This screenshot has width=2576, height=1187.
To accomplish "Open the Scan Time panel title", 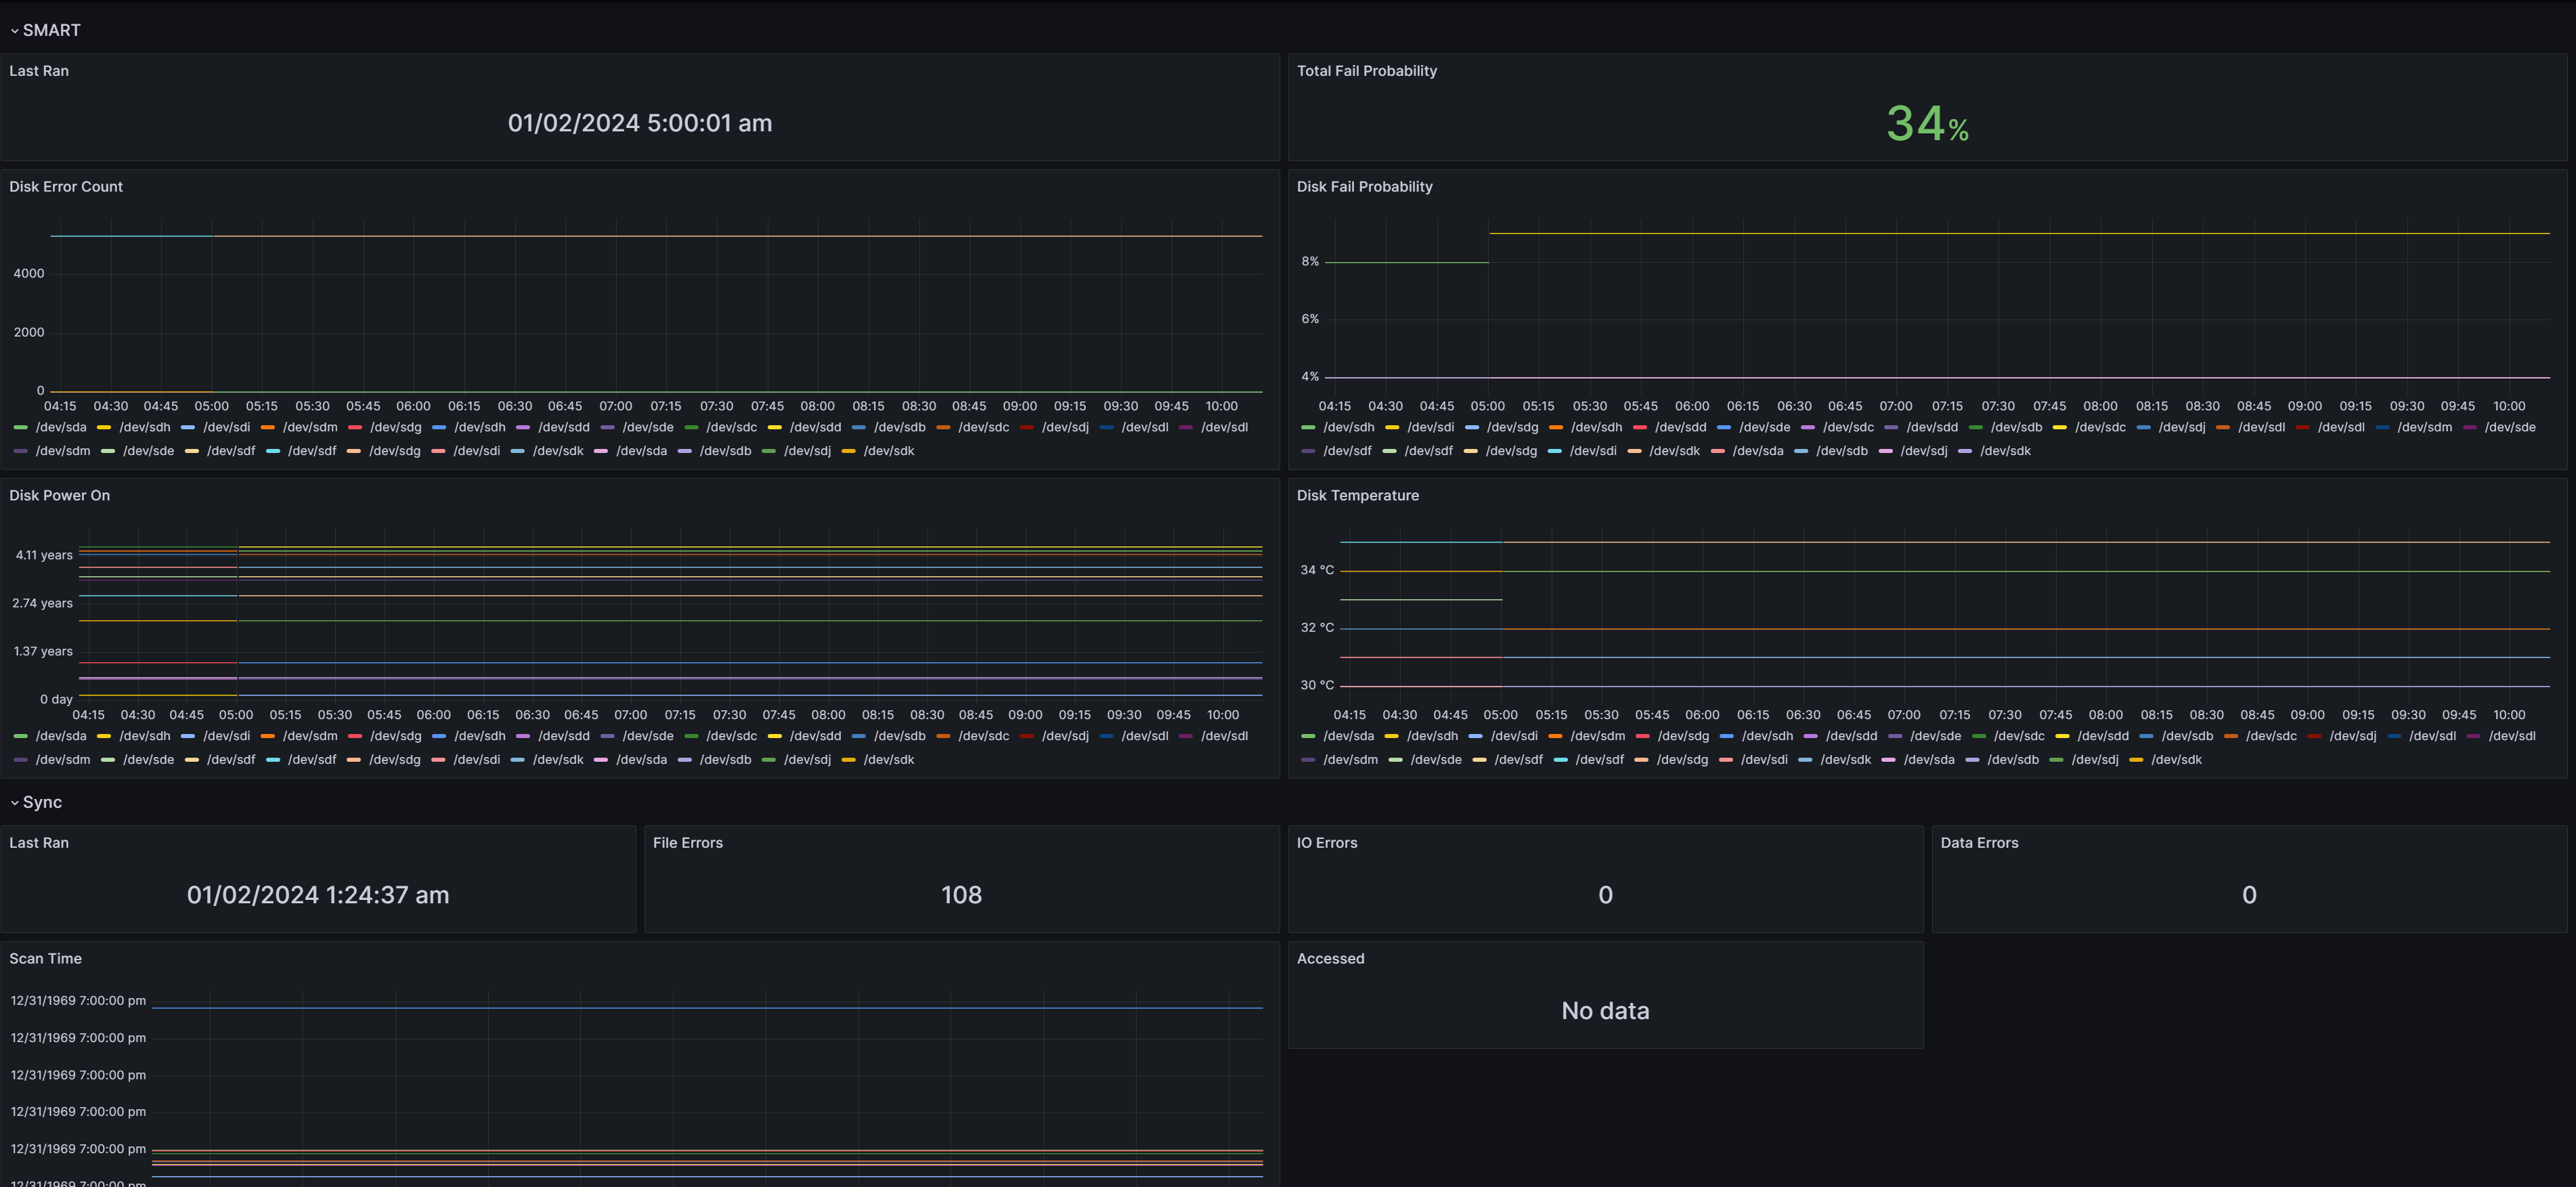I will point(45,959).
